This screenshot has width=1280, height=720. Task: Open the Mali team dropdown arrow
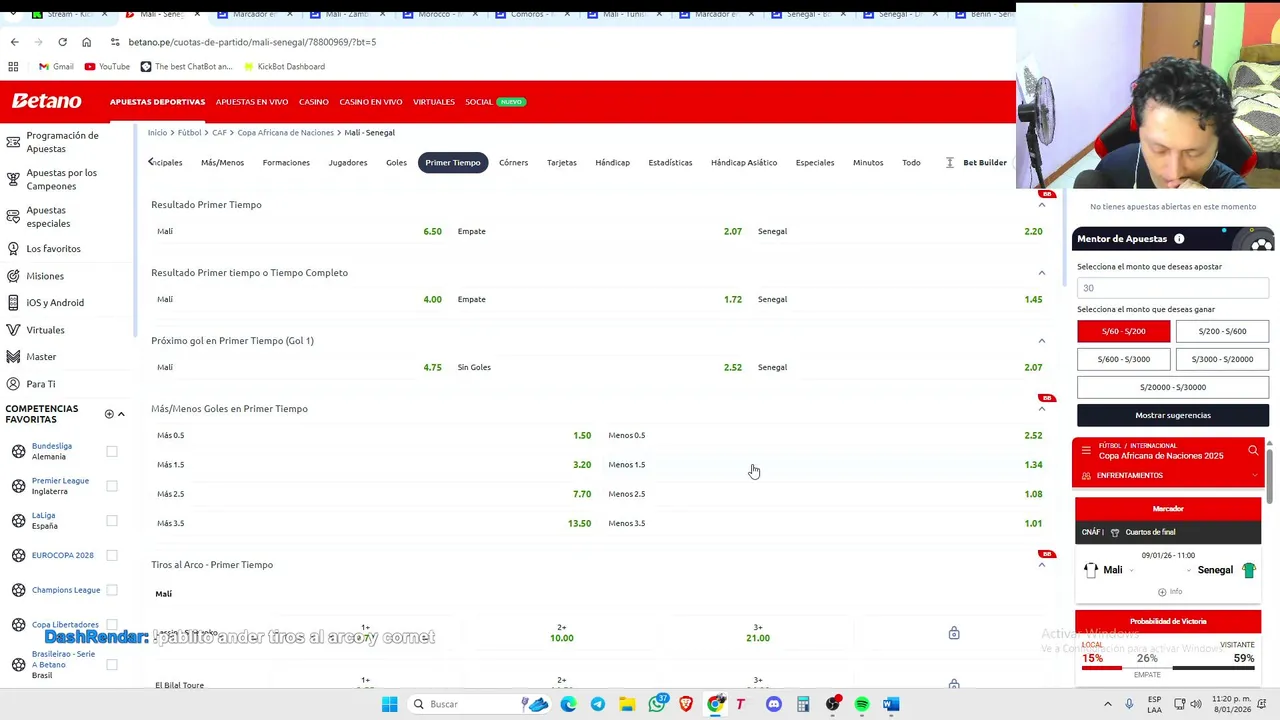tap(1132, 570)
